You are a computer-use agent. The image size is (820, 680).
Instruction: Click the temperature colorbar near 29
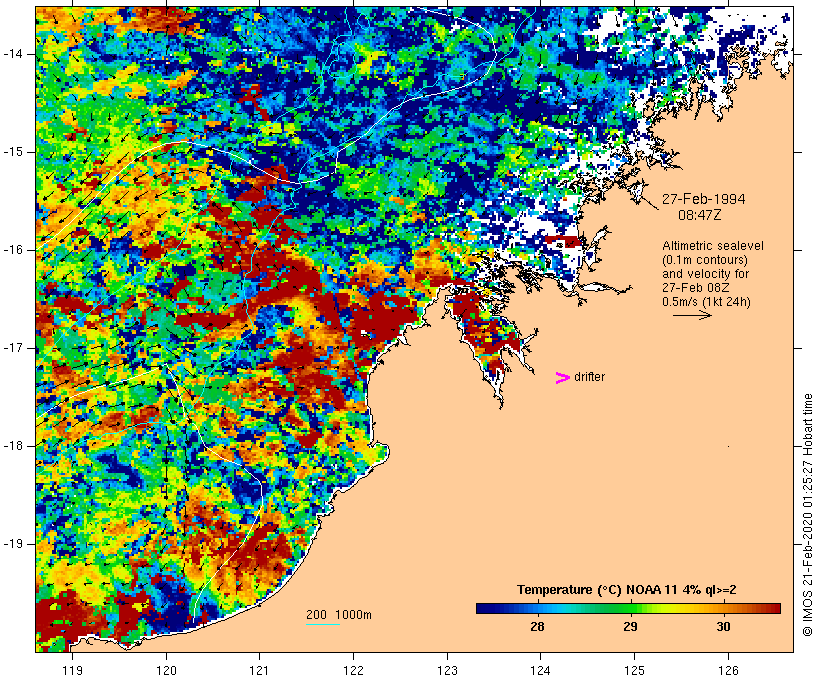tap(631, 608)
